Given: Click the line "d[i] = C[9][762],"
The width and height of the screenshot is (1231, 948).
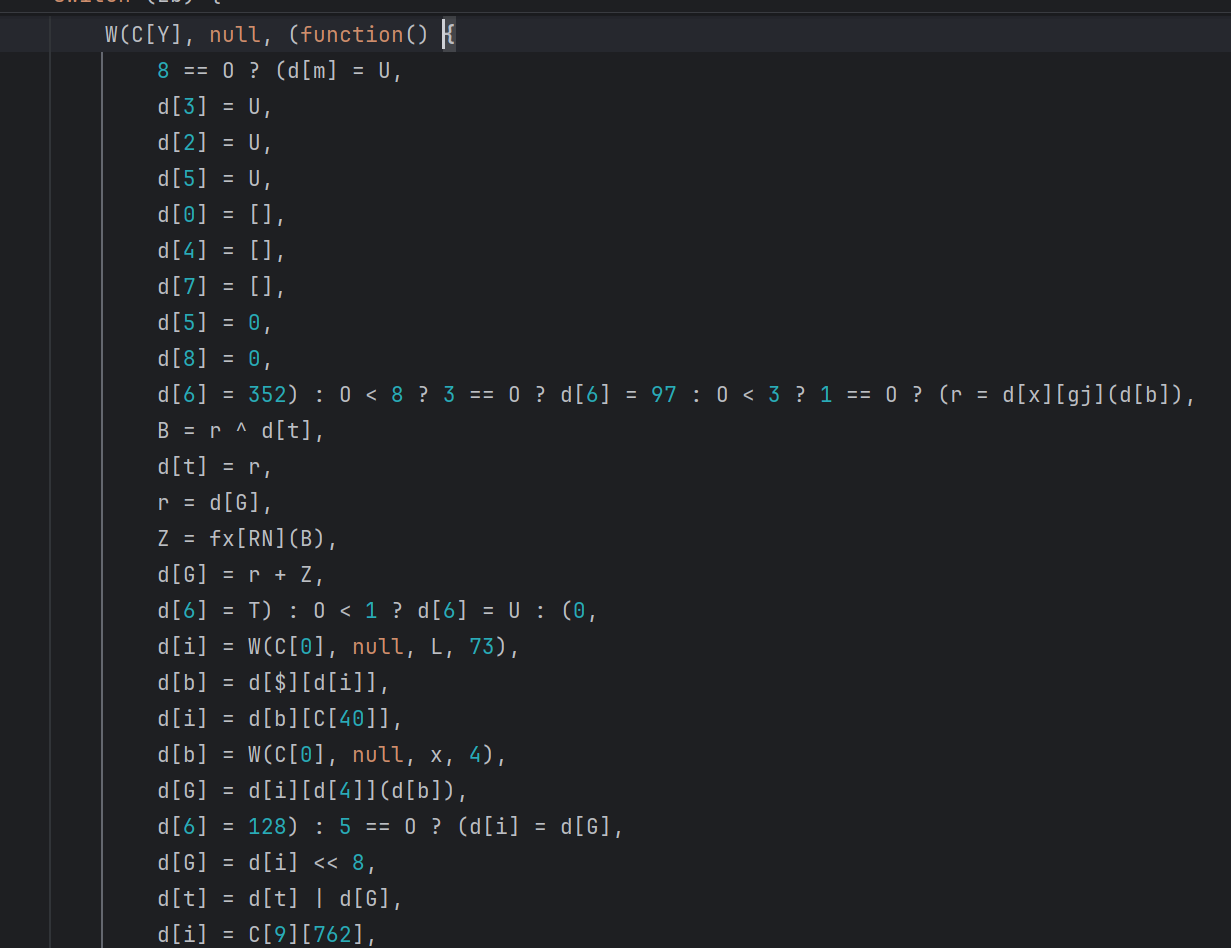Looking at the screenshot, I should point(267,935).
